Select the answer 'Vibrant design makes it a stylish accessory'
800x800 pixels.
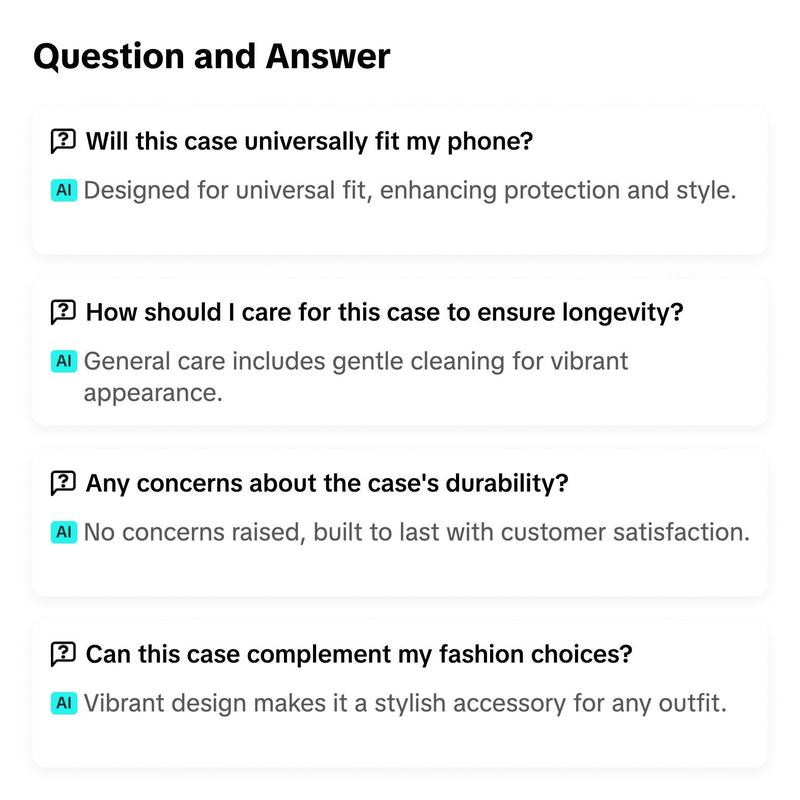[405, 703]
